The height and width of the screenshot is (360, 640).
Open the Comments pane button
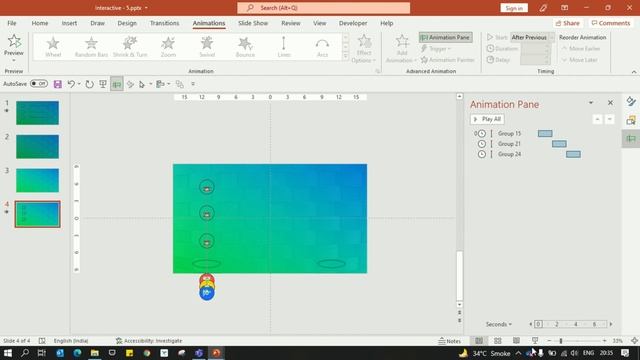tap(611, 23)
